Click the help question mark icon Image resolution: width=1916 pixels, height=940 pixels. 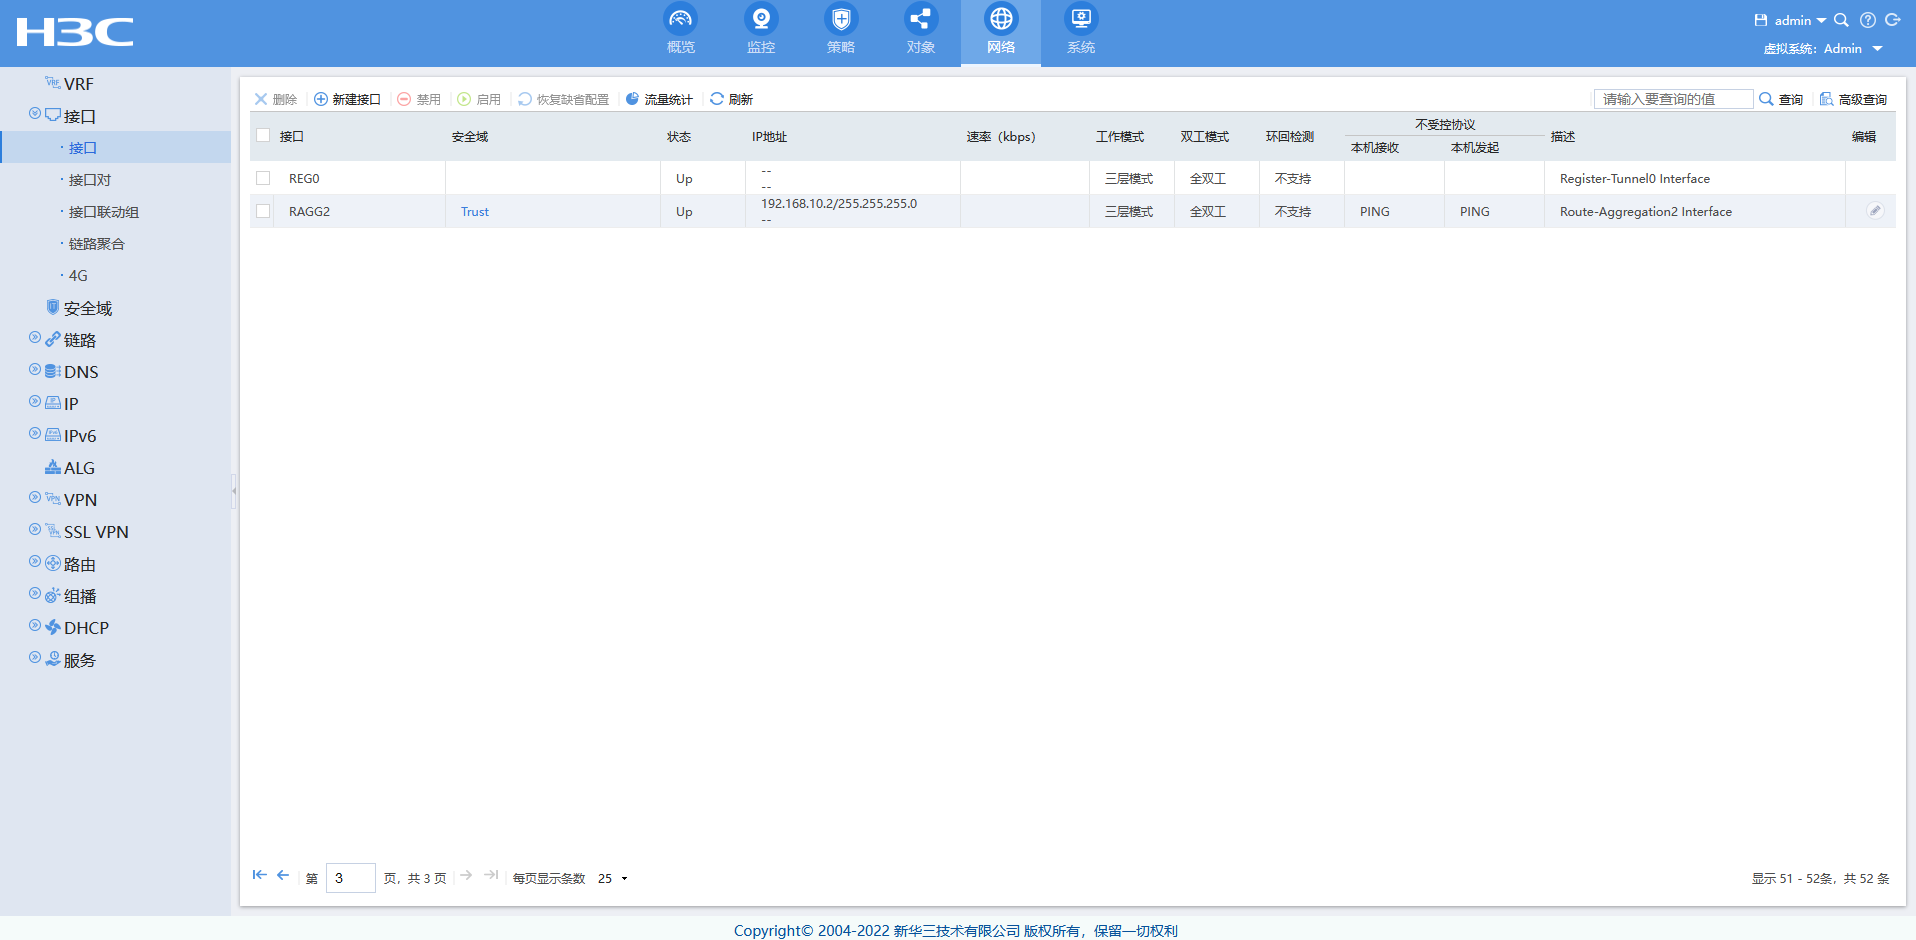pyautogui.click(x=1867, y=20)
